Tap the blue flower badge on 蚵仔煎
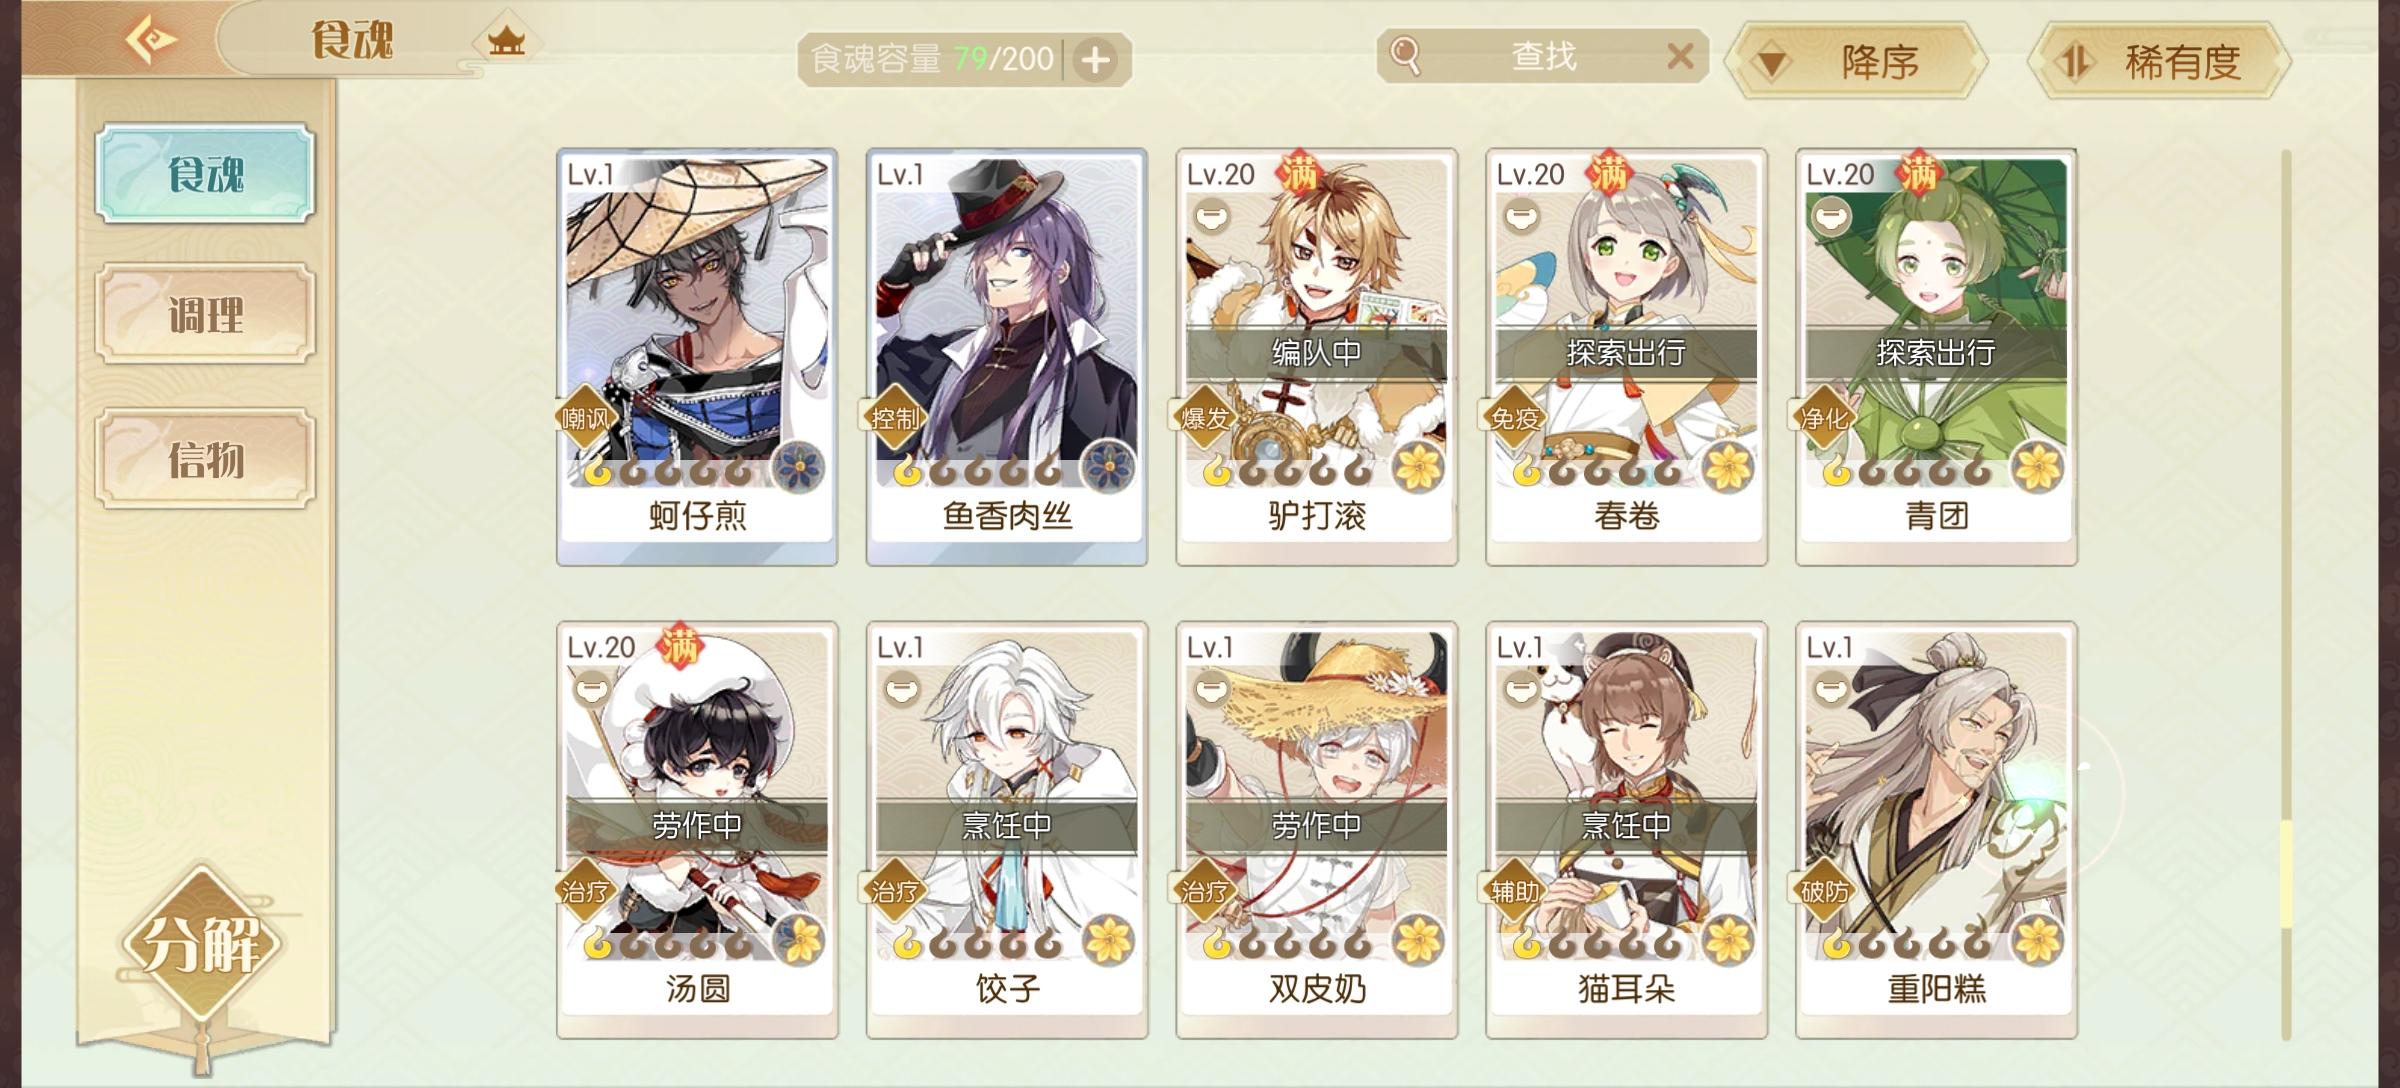 [x=799, y=467]
